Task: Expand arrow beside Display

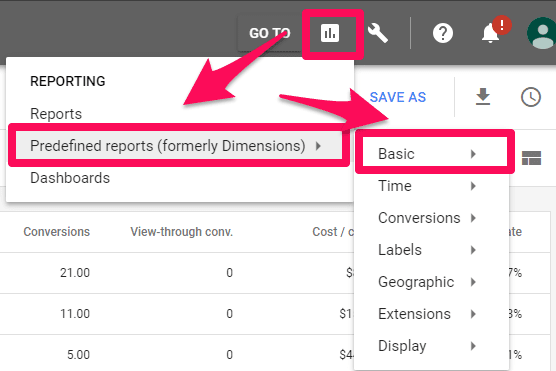Action: point(473,346)
